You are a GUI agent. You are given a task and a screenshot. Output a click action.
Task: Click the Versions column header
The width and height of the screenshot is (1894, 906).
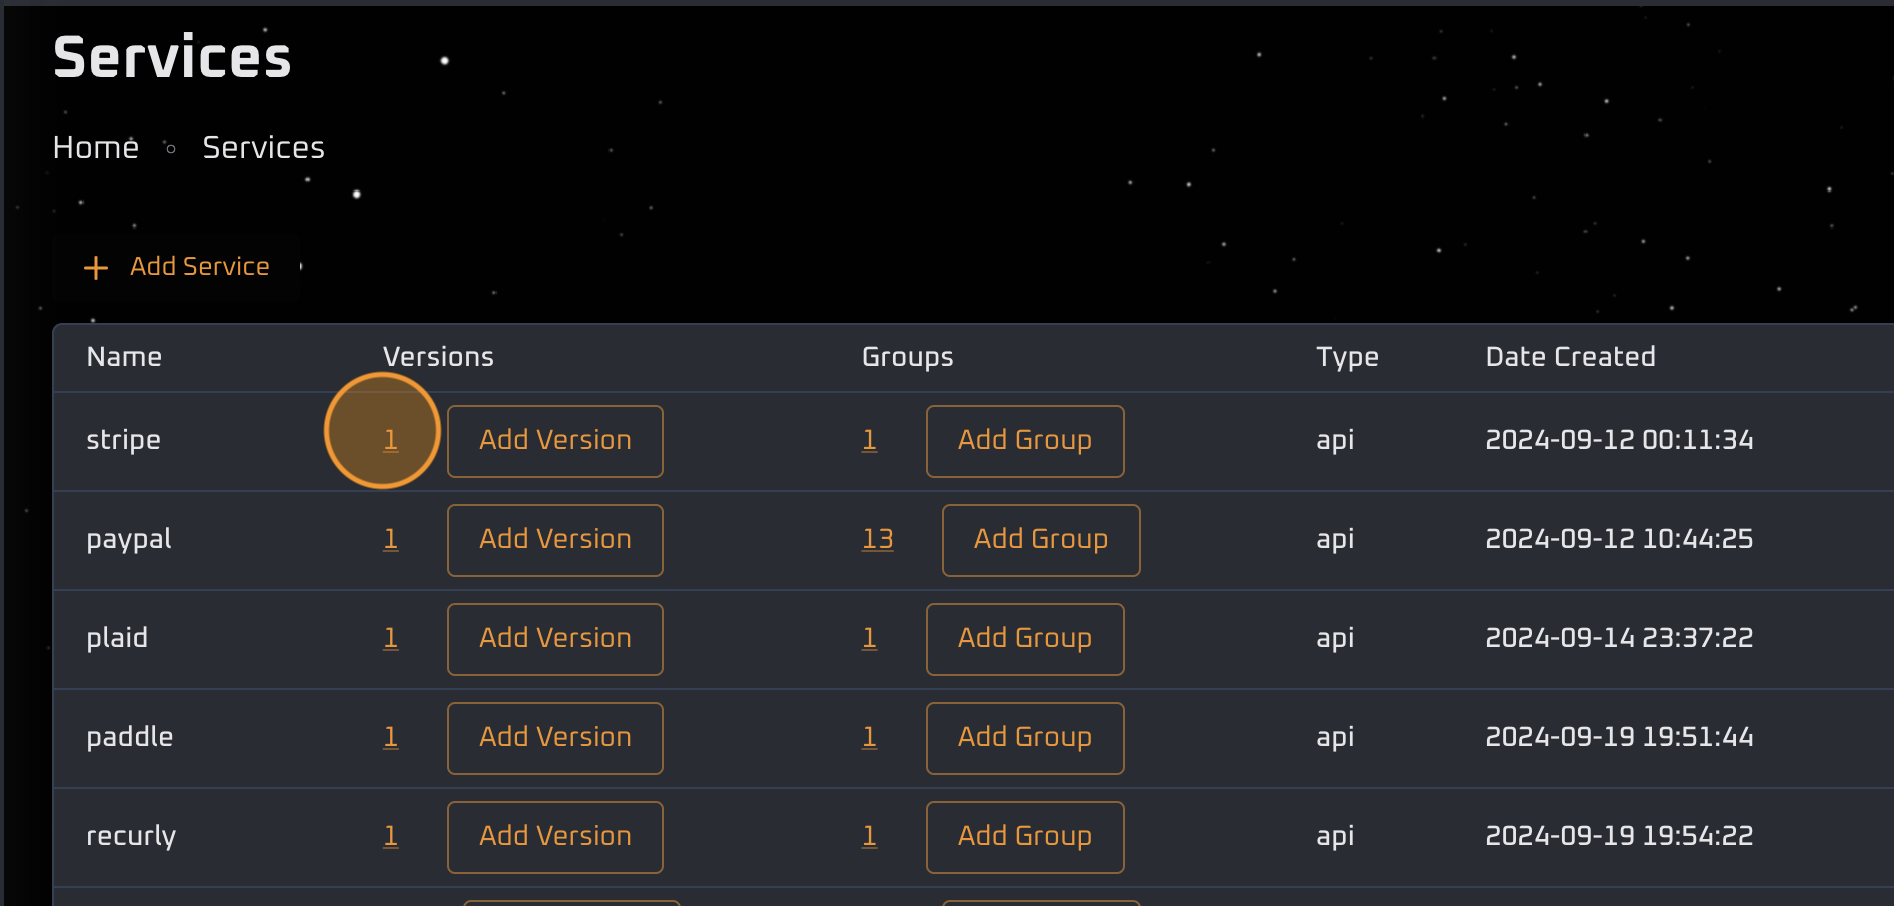click(x=438, y=357)
